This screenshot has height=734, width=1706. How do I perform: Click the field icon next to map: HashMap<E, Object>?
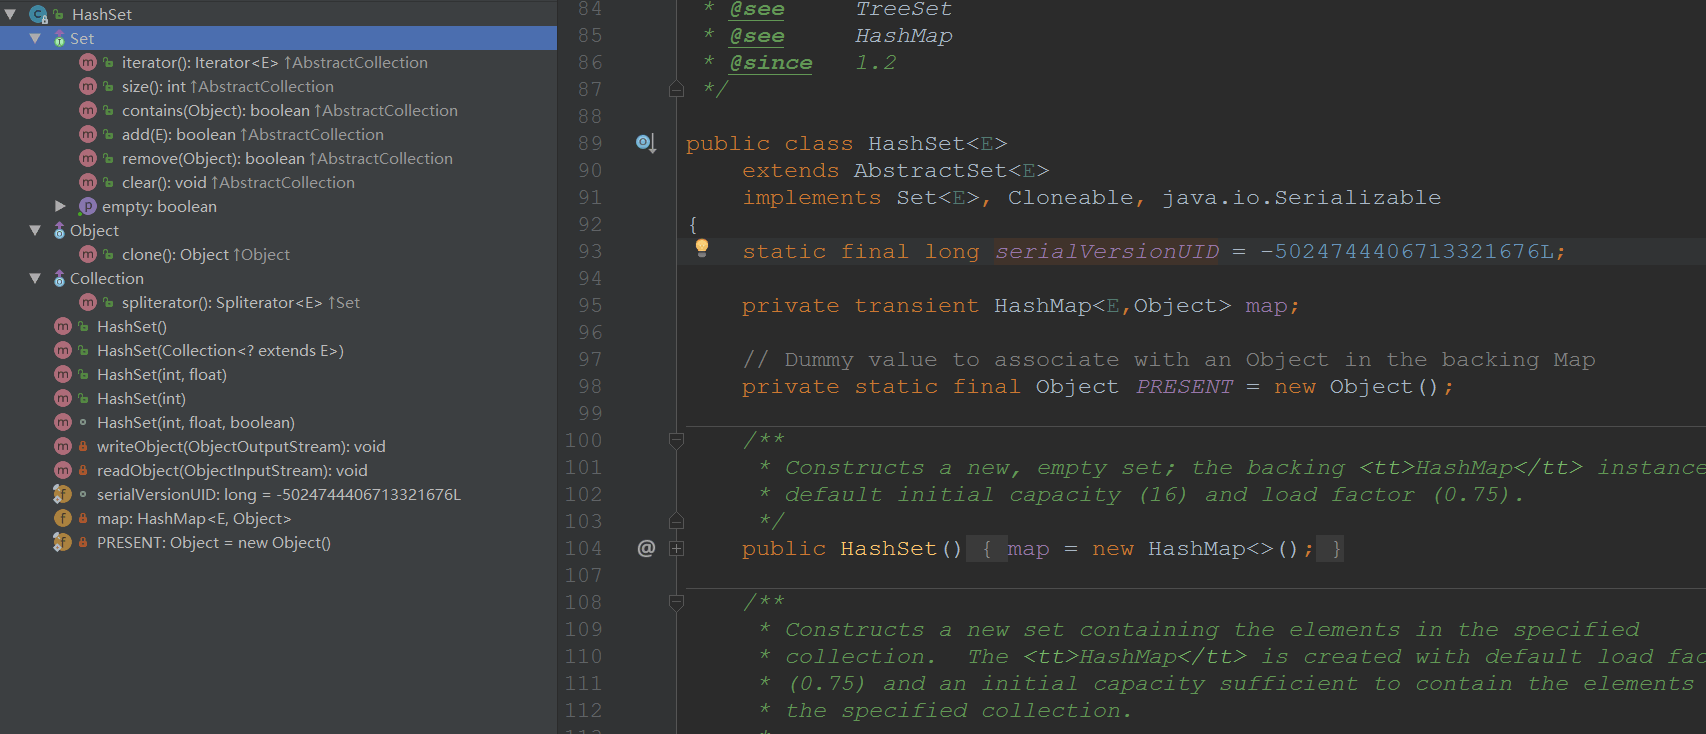tap(62, 518)
